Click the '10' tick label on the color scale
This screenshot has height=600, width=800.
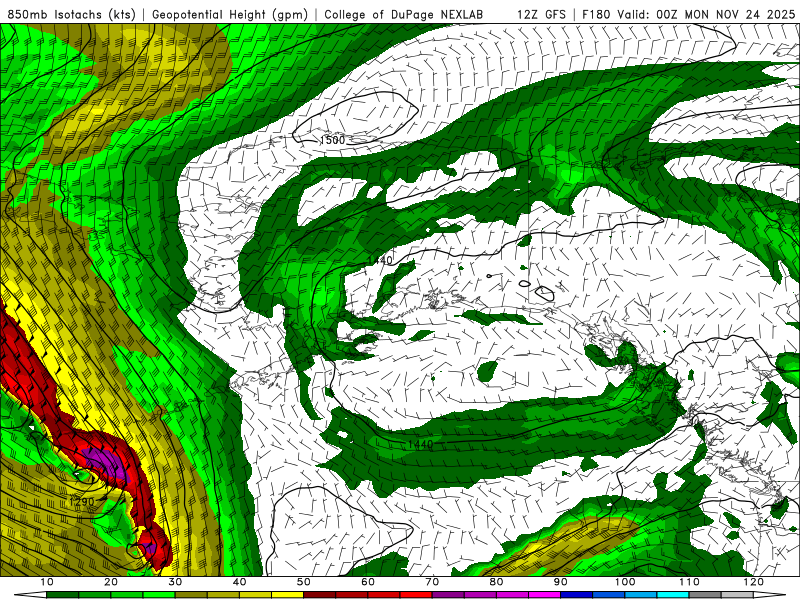(x=46, y=582)
